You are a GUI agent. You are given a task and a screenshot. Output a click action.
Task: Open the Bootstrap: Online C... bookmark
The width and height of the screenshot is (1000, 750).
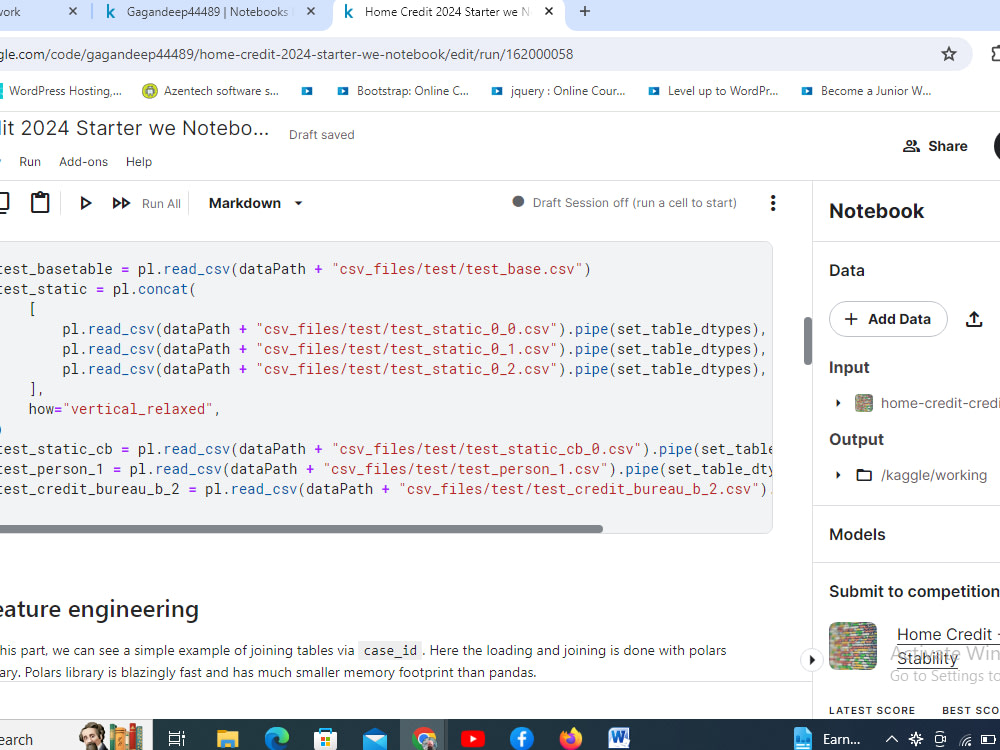click(403, 91)
